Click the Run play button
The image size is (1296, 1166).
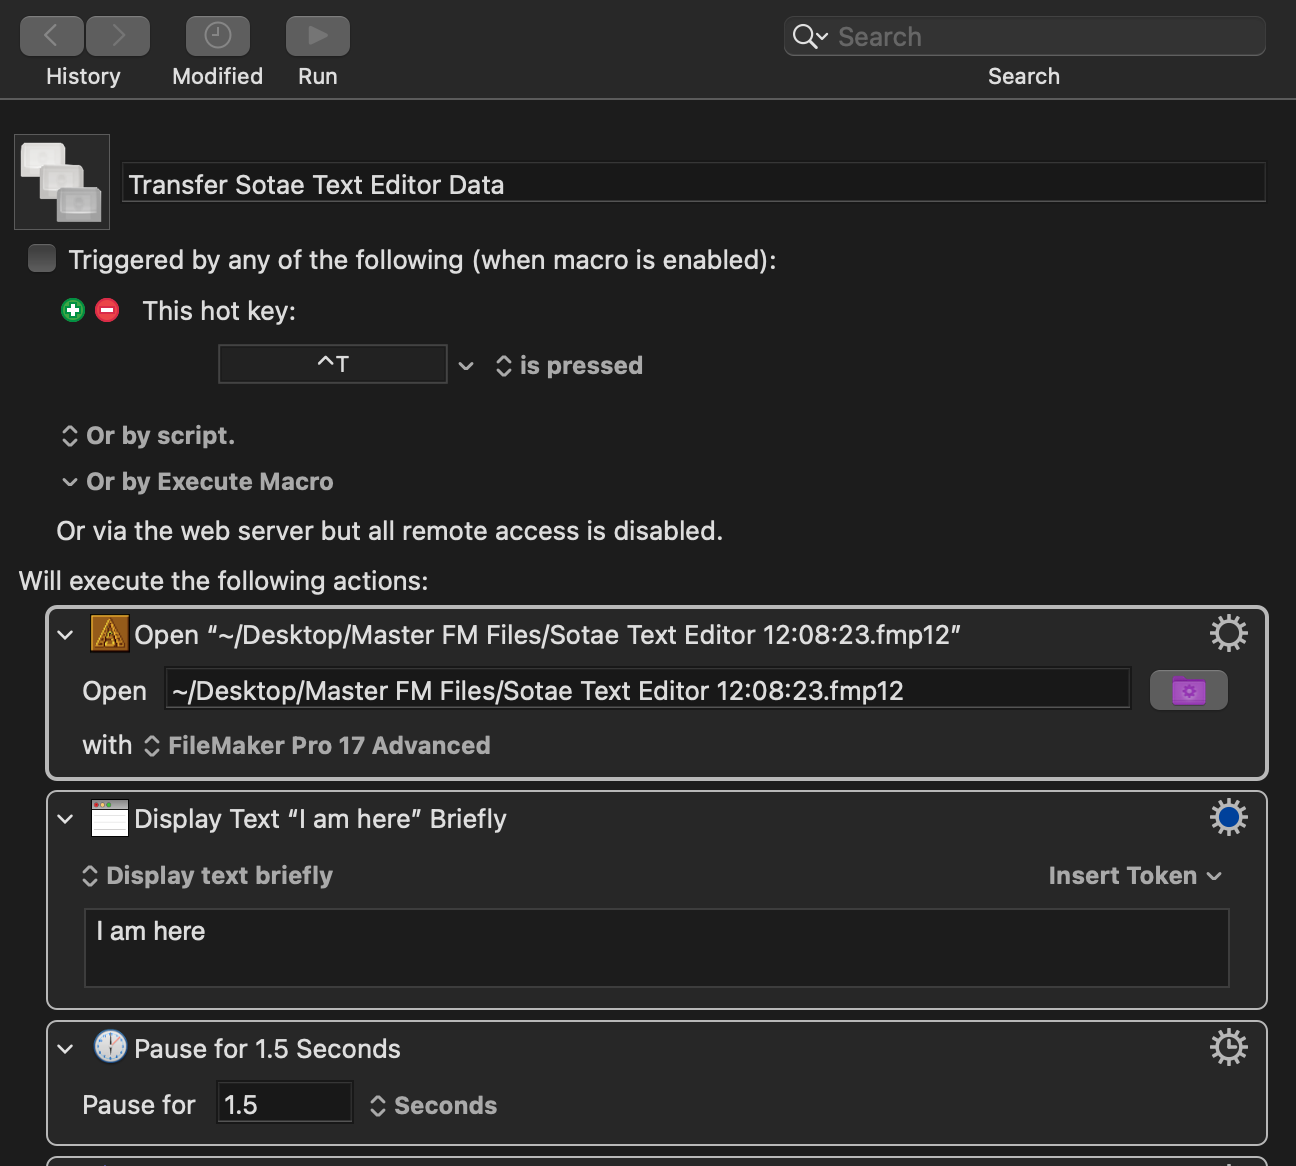[x=317, y=36]
